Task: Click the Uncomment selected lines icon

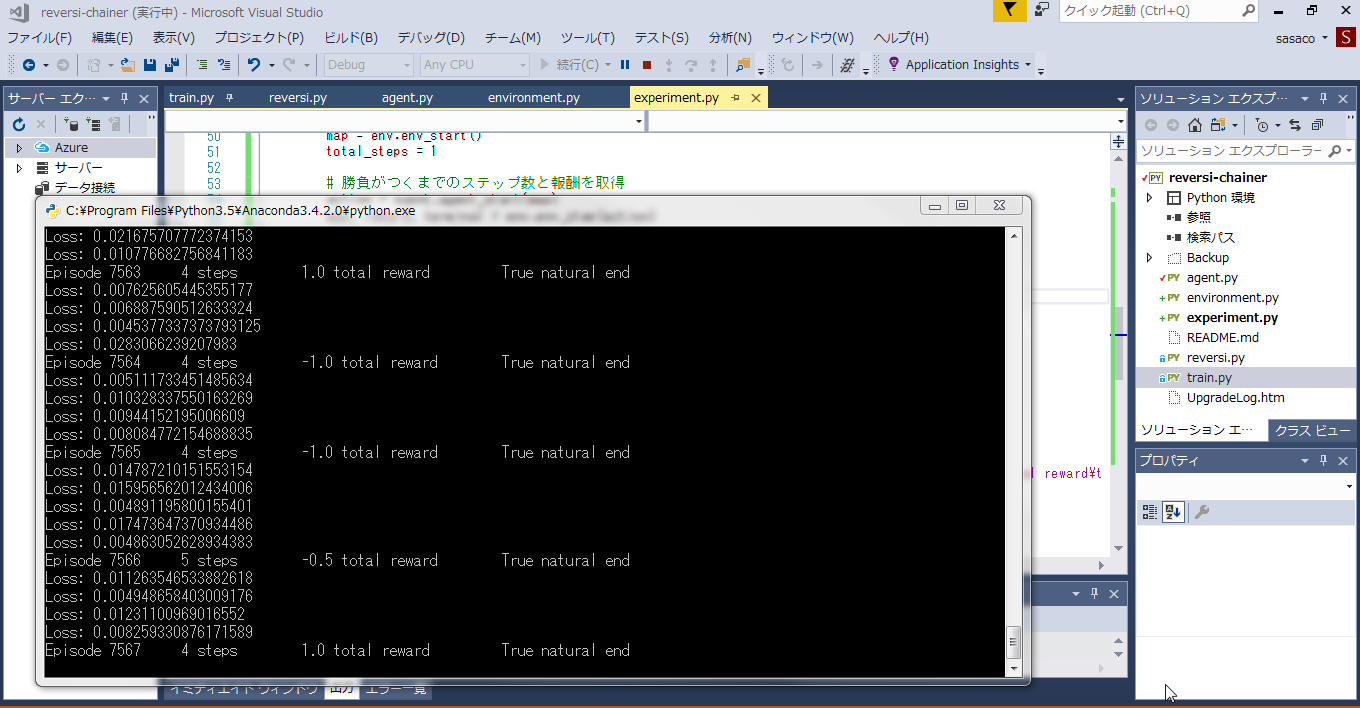Action: [x=224, y=65]
